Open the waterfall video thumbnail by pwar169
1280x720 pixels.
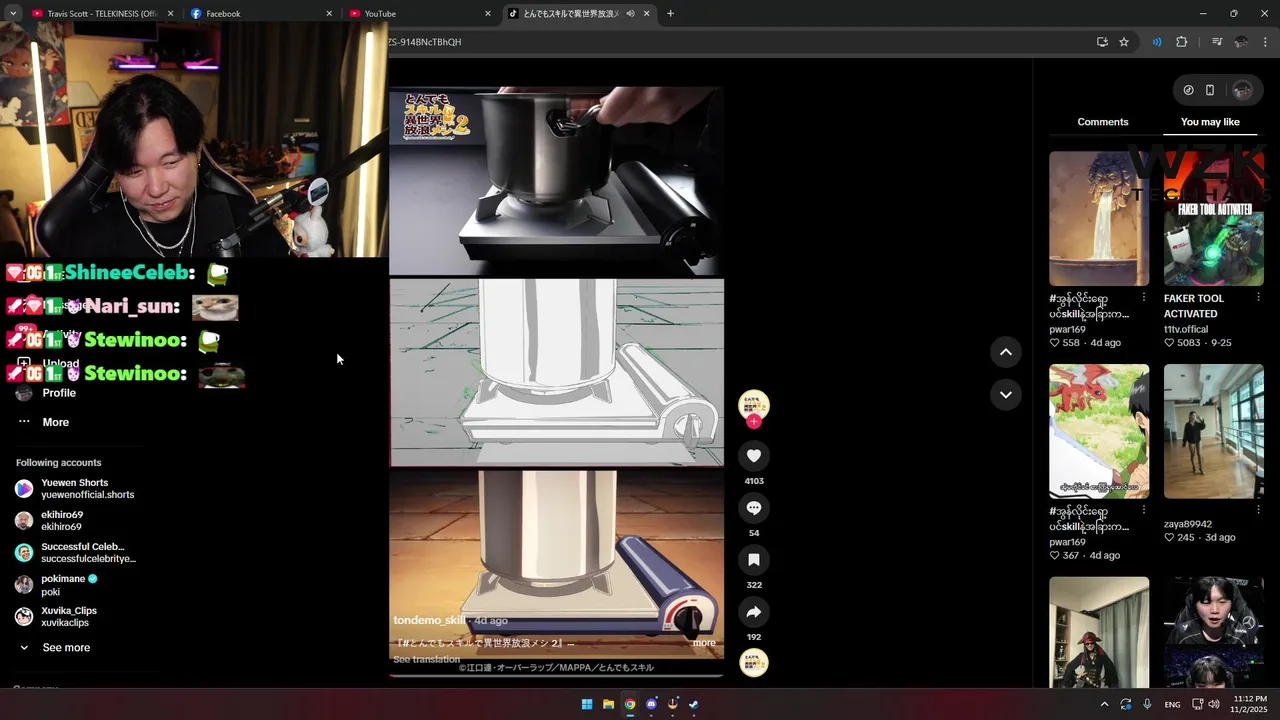[1099, 218]
